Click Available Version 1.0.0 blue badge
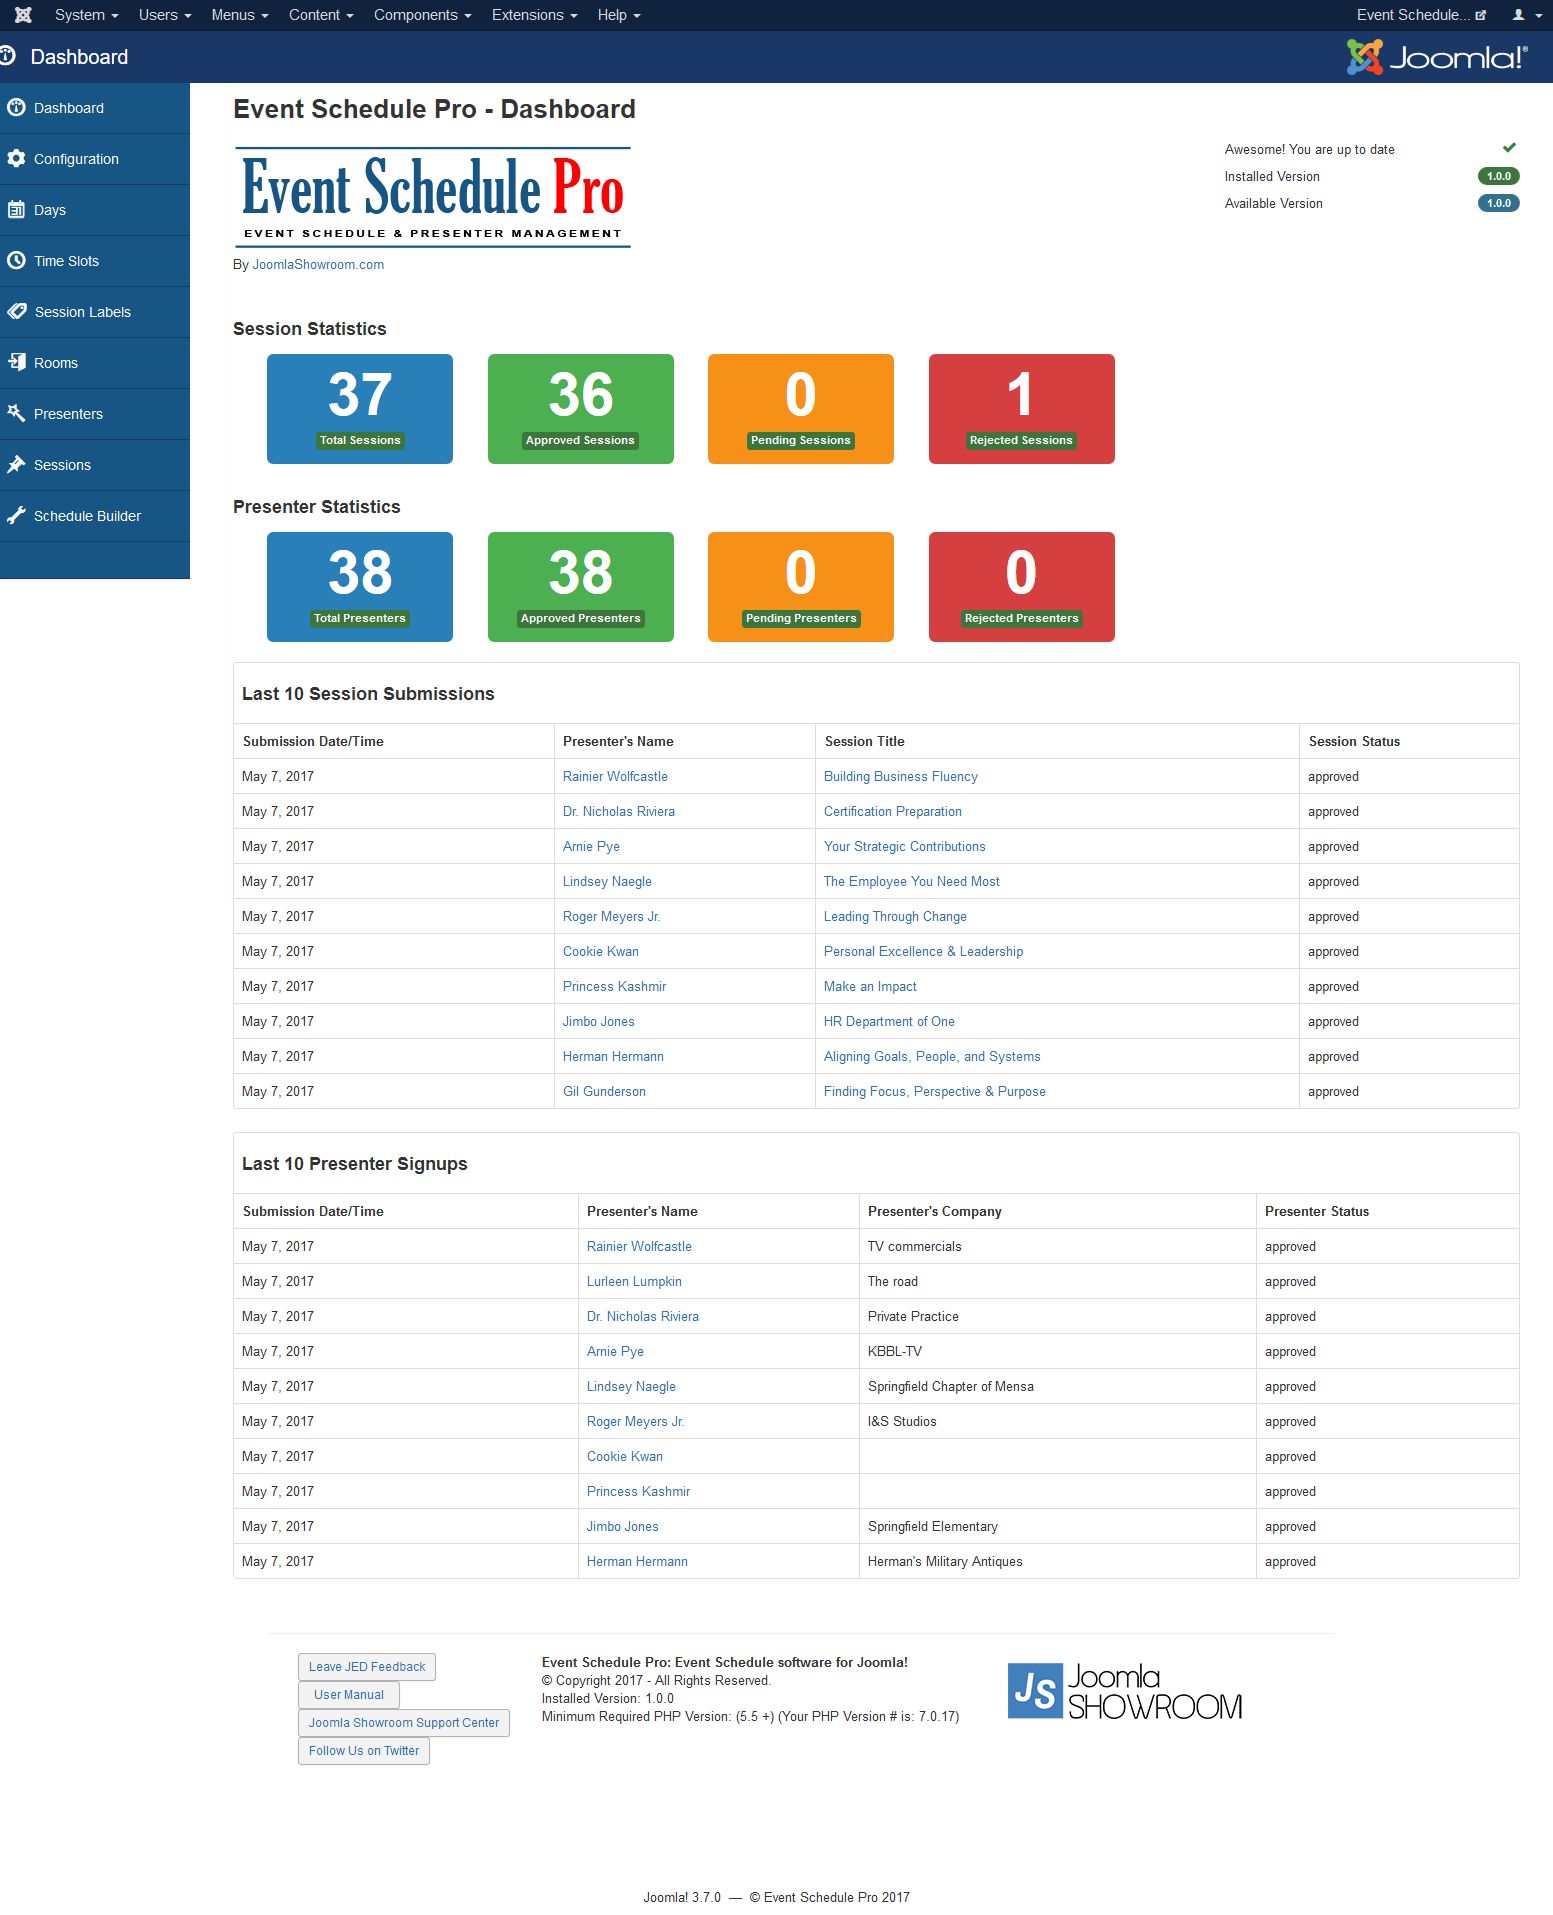The width and height of the screenshot is (1553, 1915). click(1499, 203)
